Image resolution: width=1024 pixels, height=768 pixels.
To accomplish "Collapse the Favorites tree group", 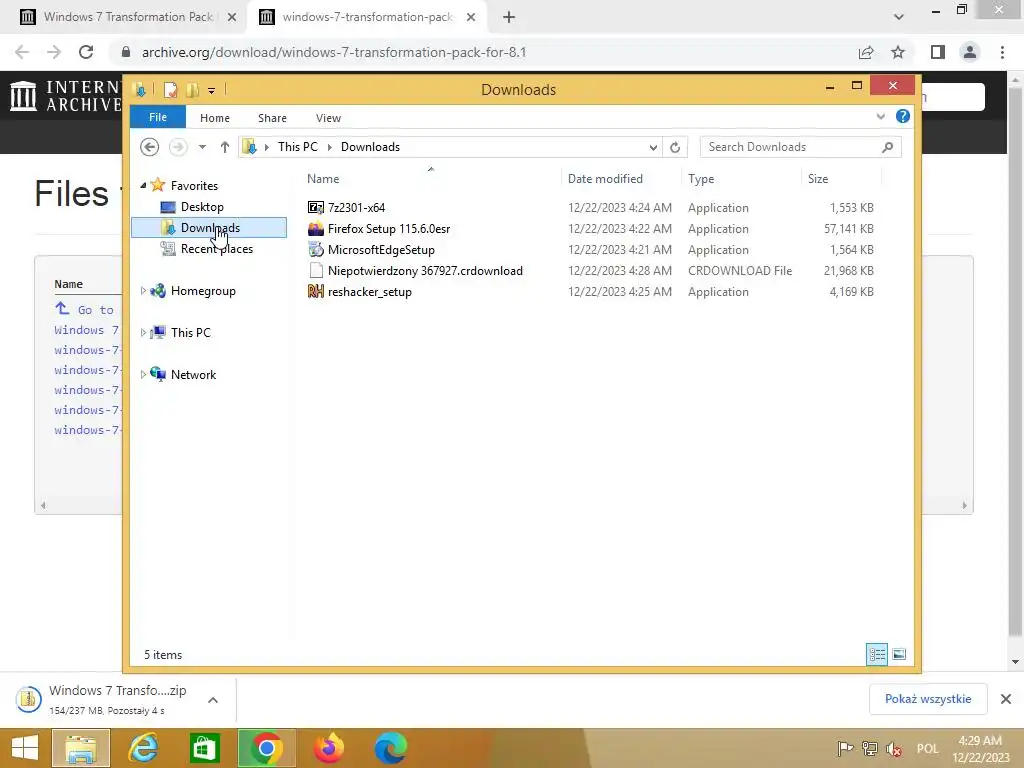I will [143, 185].
